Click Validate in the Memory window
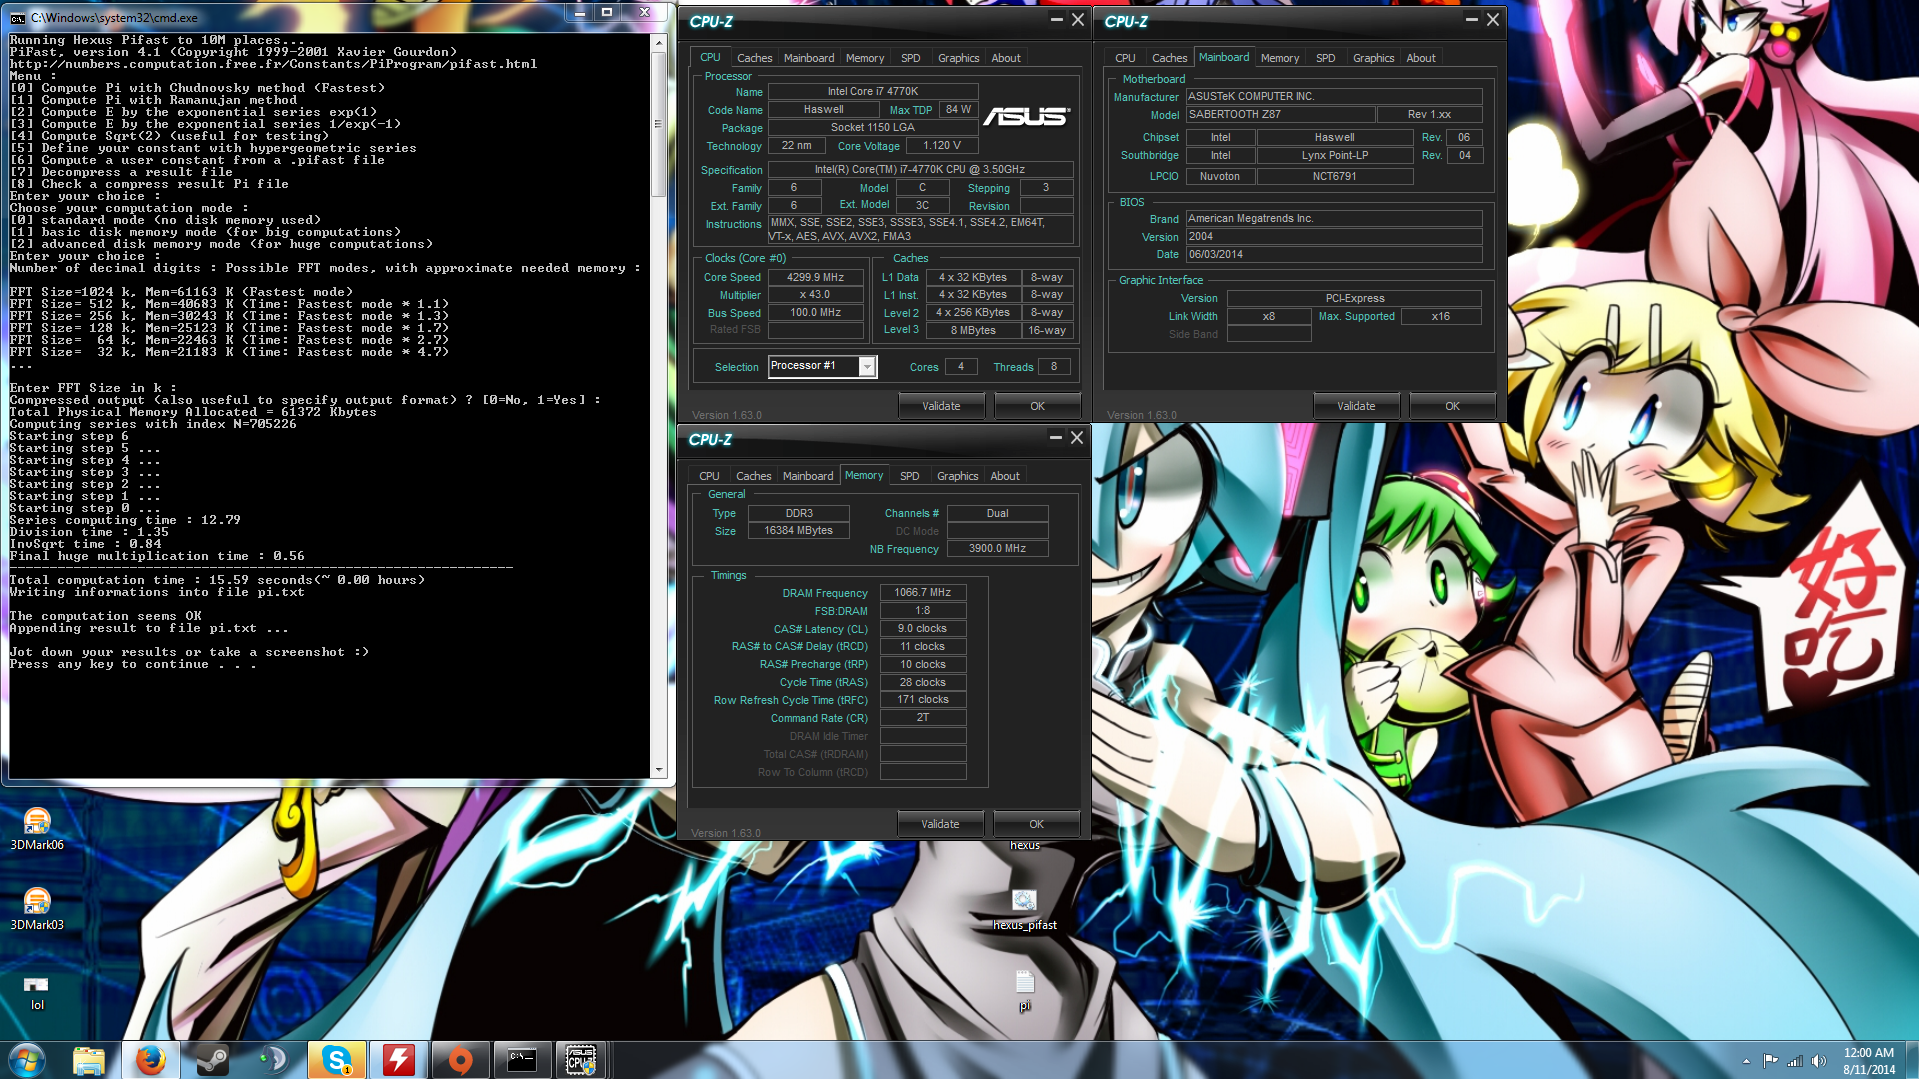 [x=940, y=824]
